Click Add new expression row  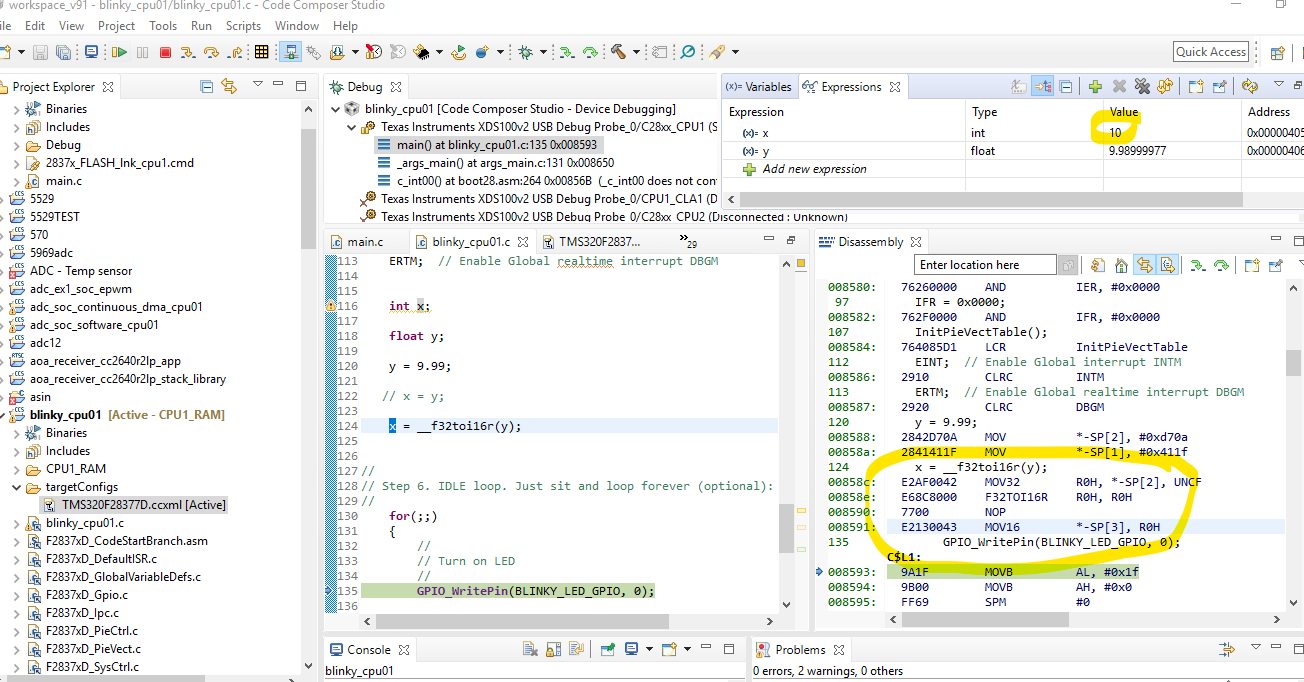click(814, 169)
